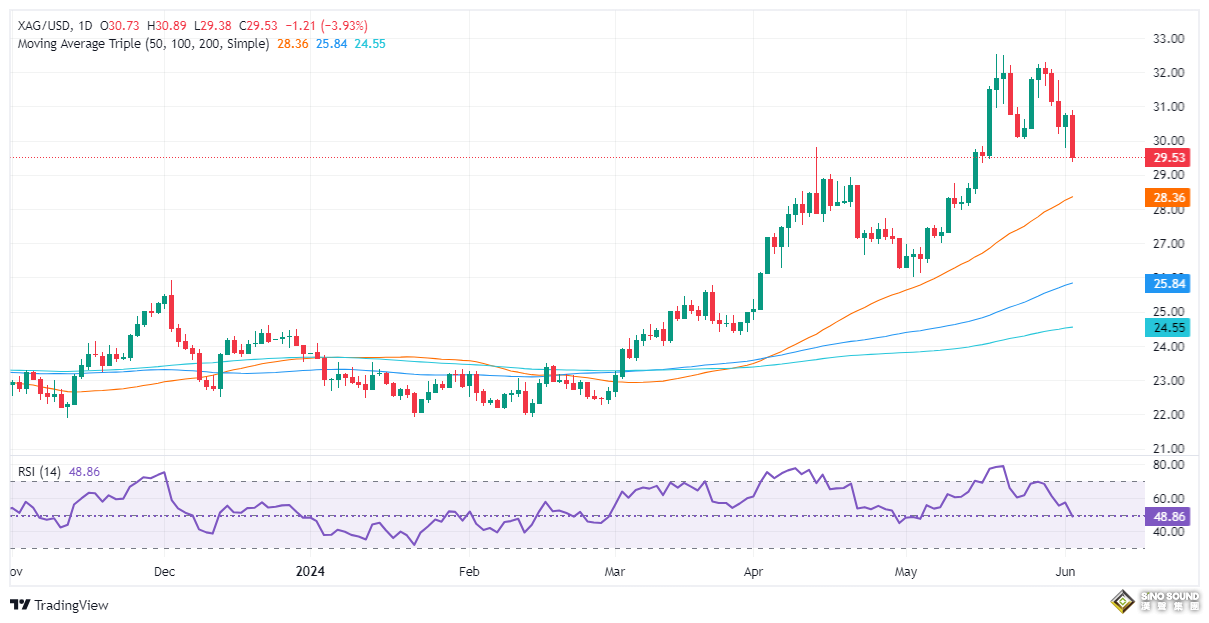Click the orange 28.36 legend value
The height and width of the screenshot is (623, 1209).
click(x=291, y=44)
